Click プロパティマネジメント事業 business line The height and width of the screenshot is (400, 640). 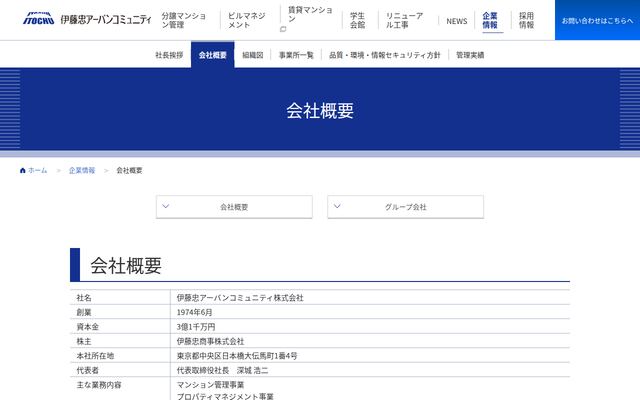225,396
